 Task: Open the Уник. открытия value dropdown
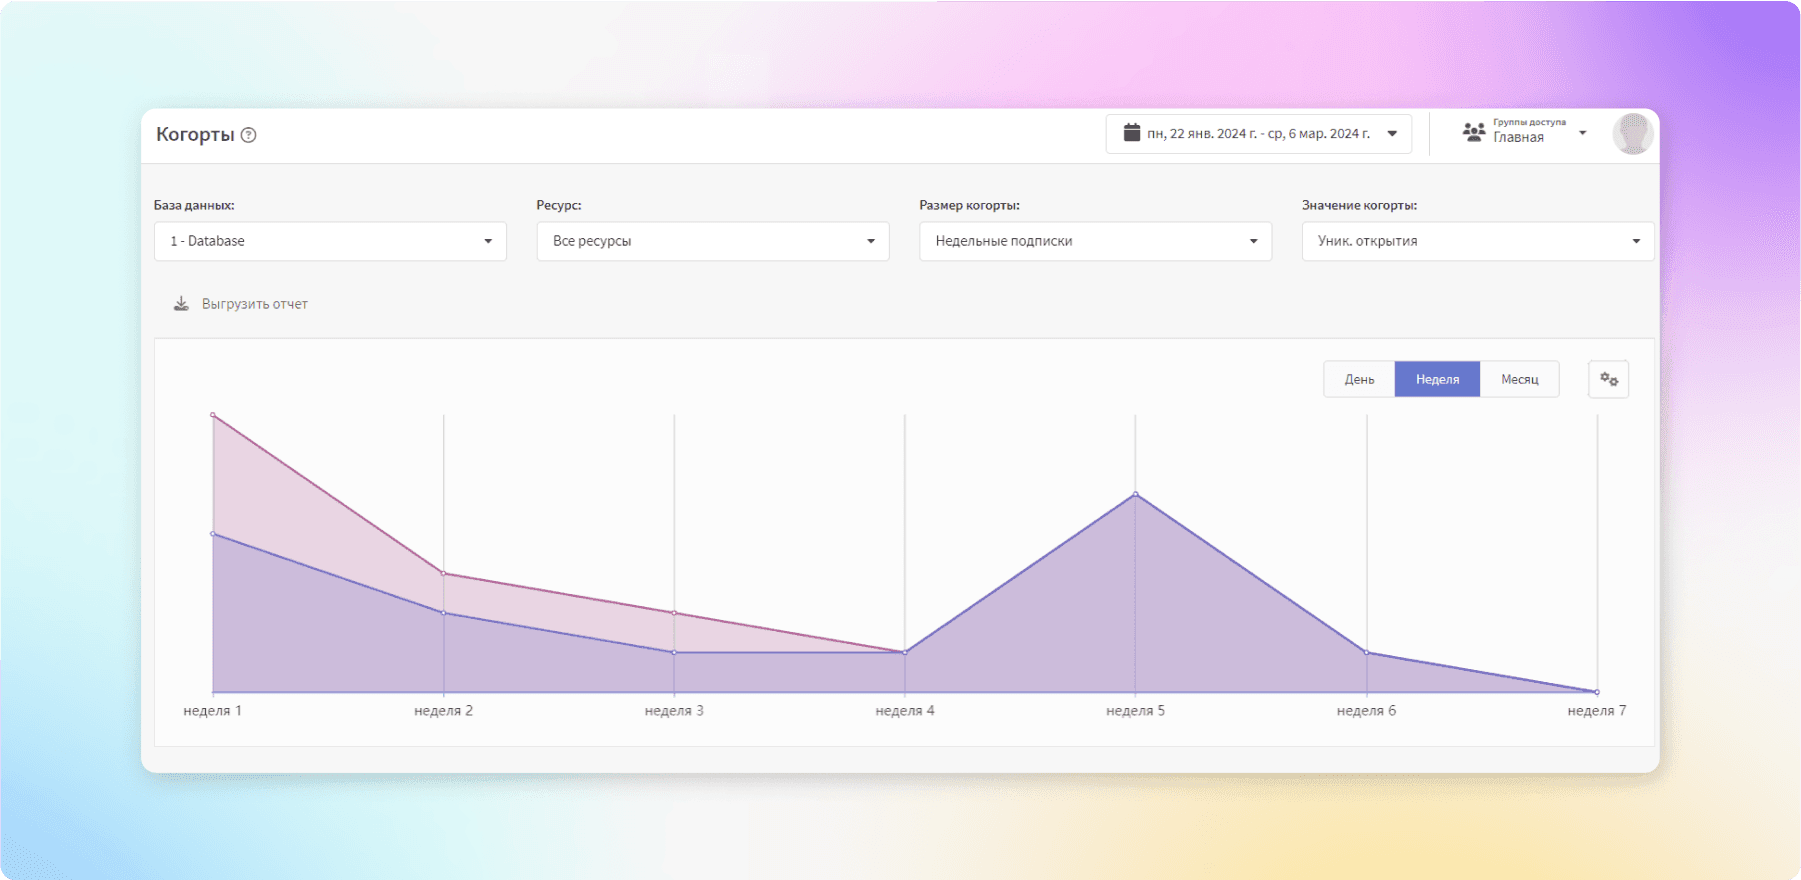1478,241
